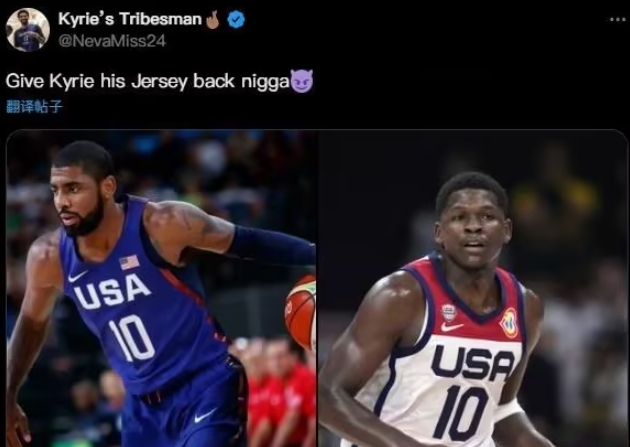Click the USA lettering on the white jersey
Screen dimensions: 630x447
click(472, 363)
